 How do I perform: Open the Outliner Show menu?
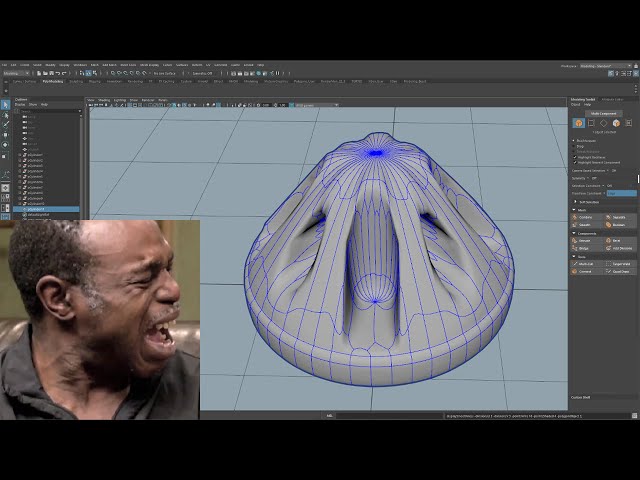coord(33,104)
